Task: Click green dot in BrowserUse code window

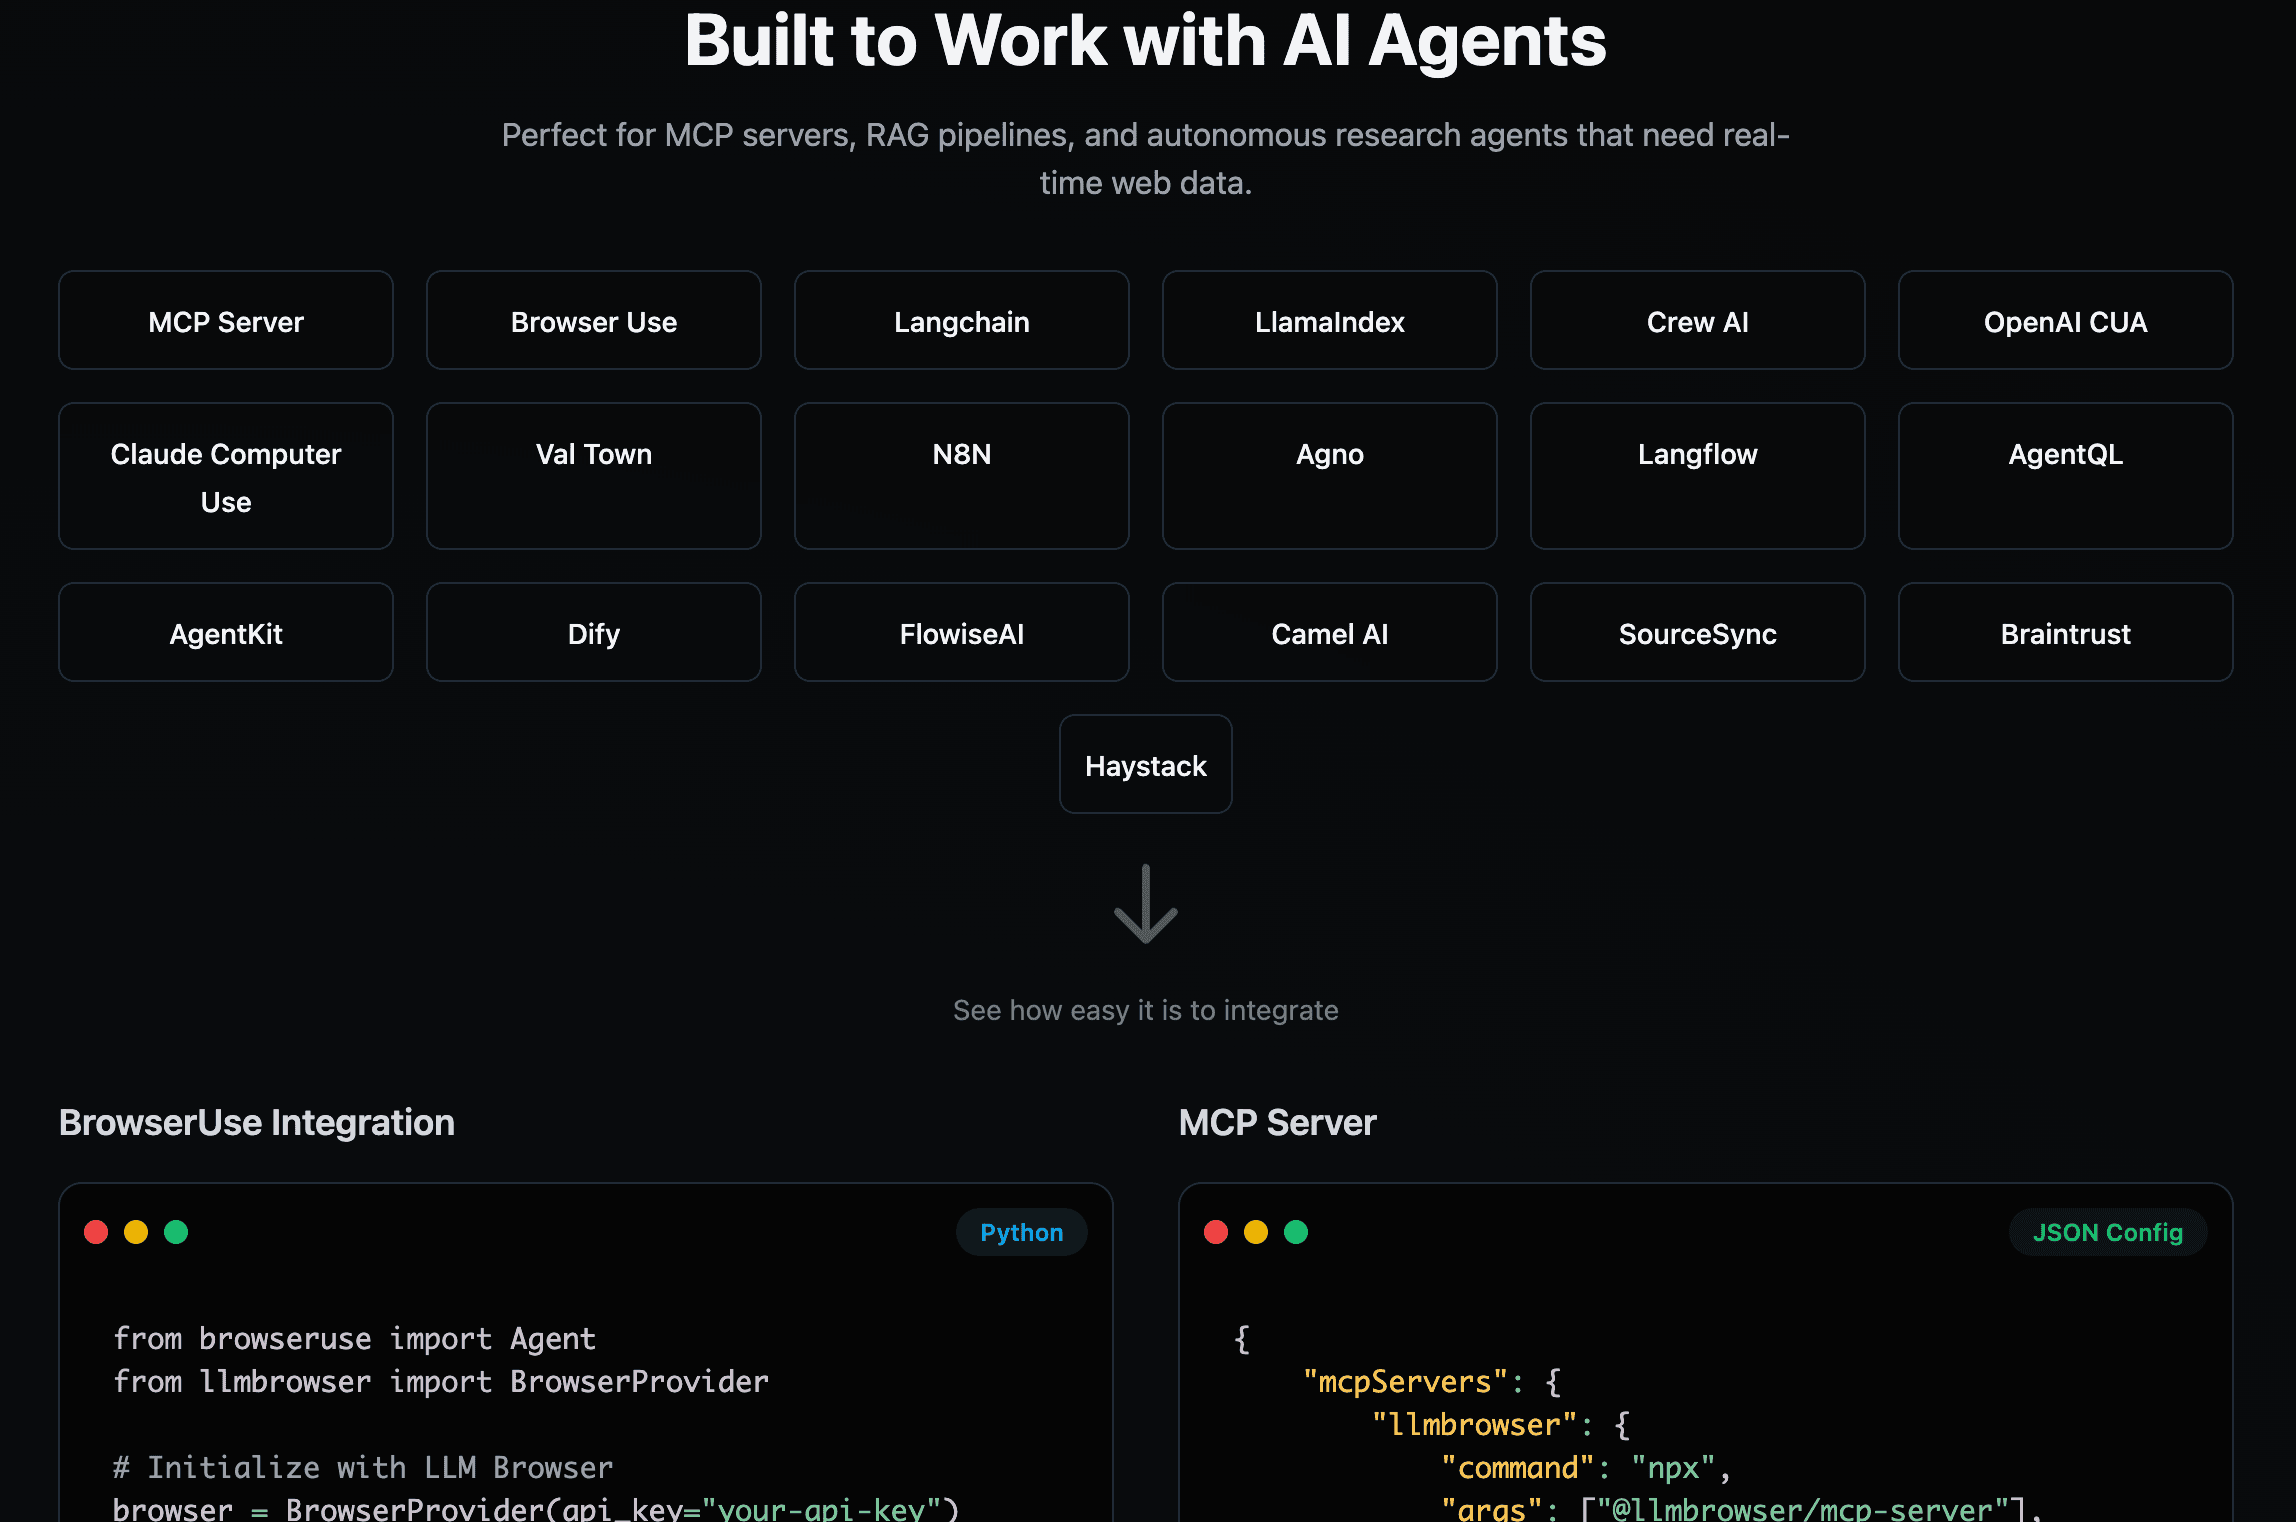Action: [x=176, y=1232]
